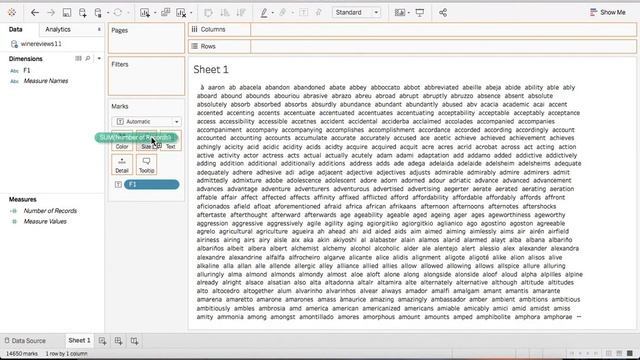Click the Detail marks card button
Screen dimensions: 640x360
pyautogui.click(x=122, y=165)
